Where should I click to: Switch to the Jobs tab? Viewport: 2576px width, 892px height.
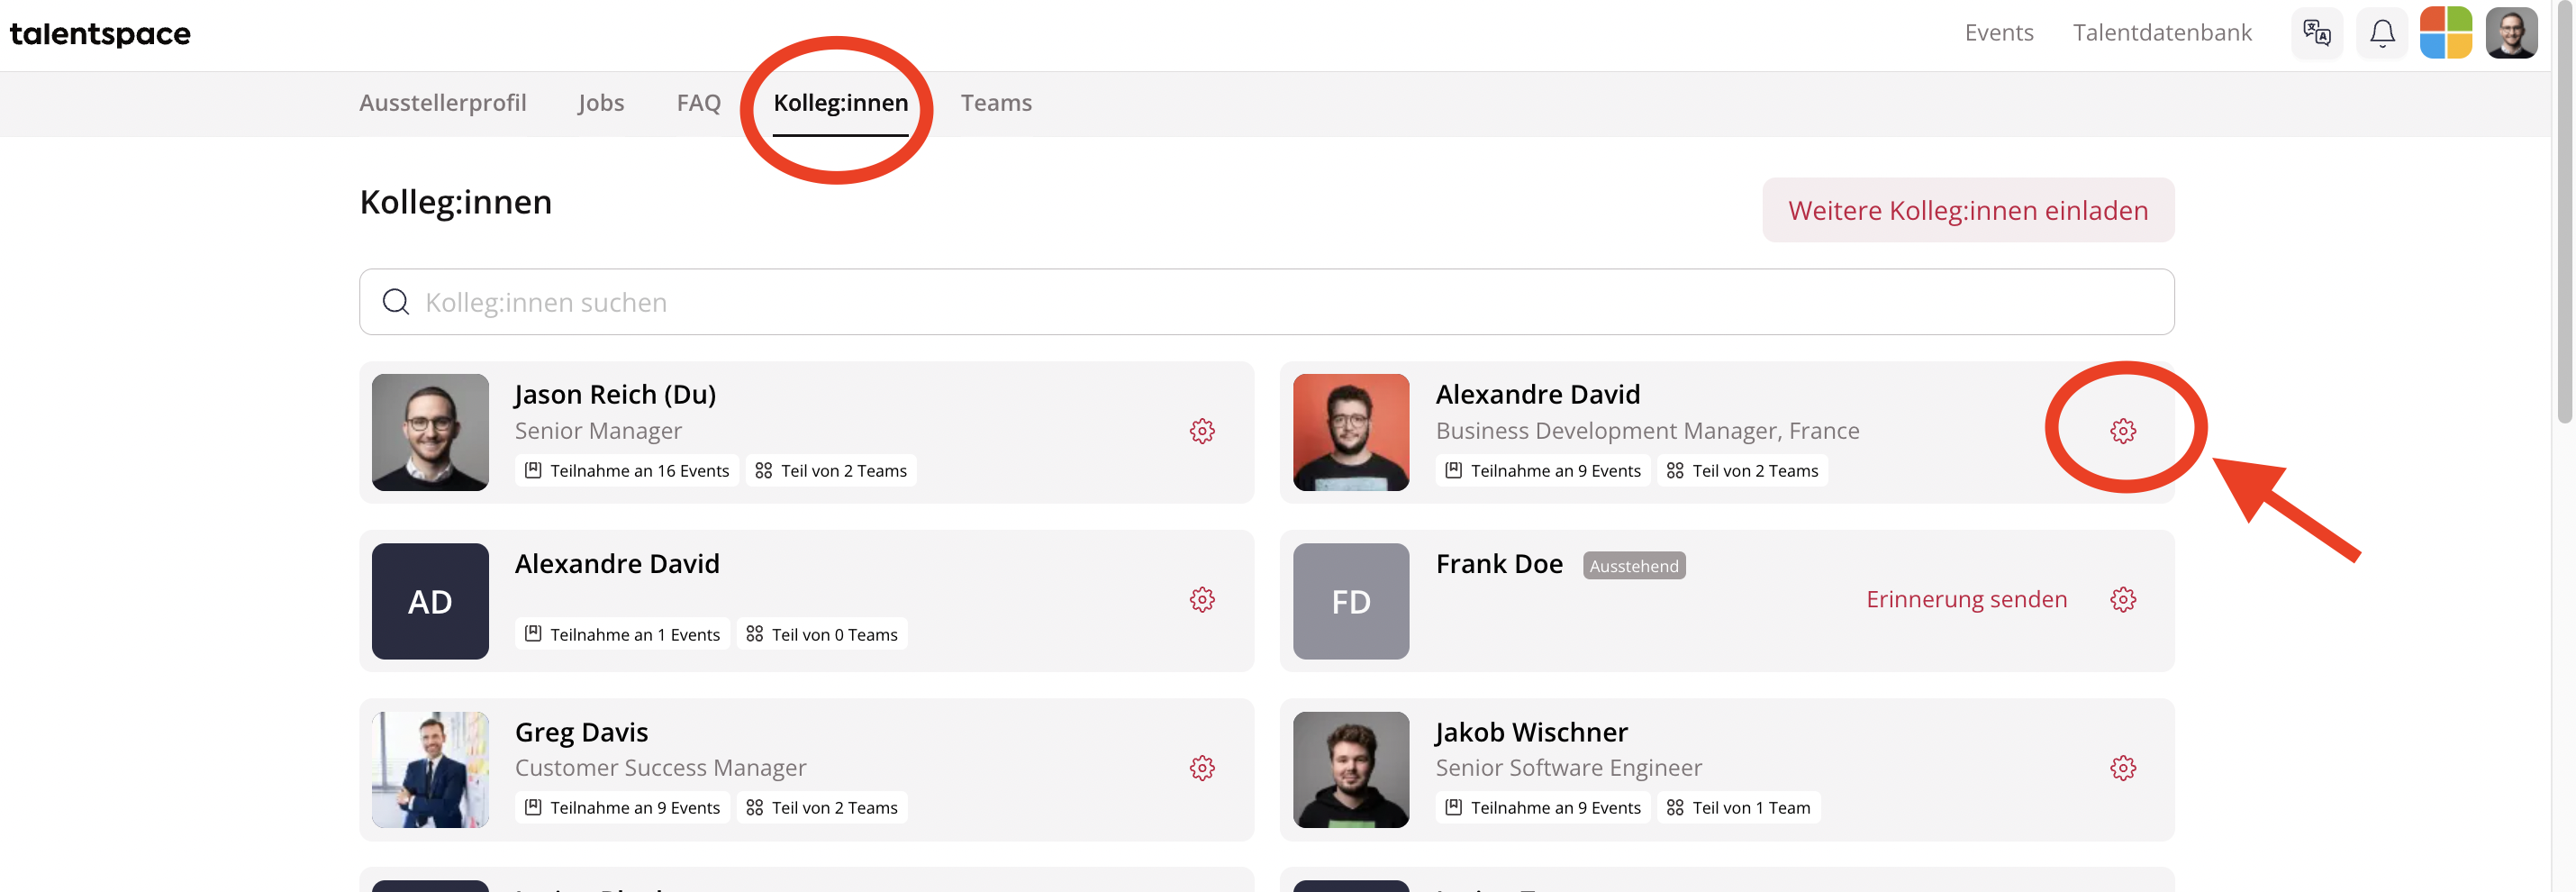coord(601,103)
